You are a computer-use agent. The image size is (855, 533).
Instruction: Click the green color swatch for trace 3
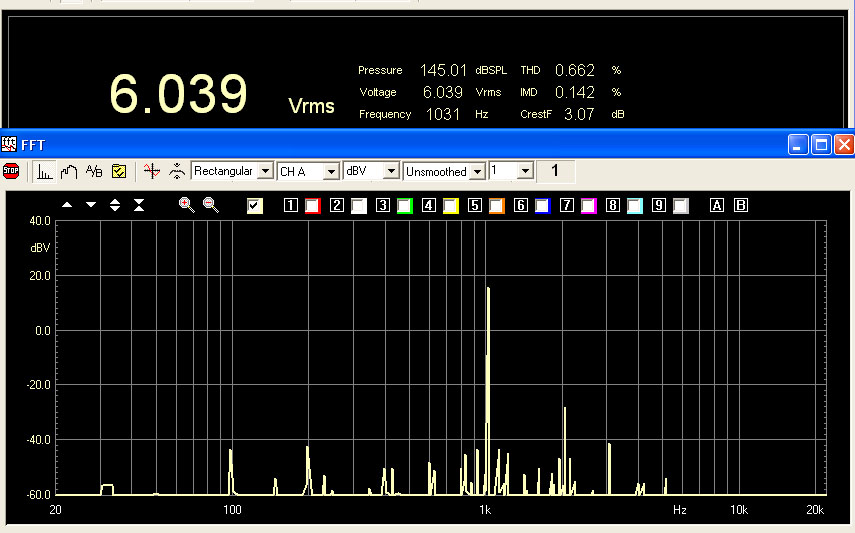(x=404, y=206)
